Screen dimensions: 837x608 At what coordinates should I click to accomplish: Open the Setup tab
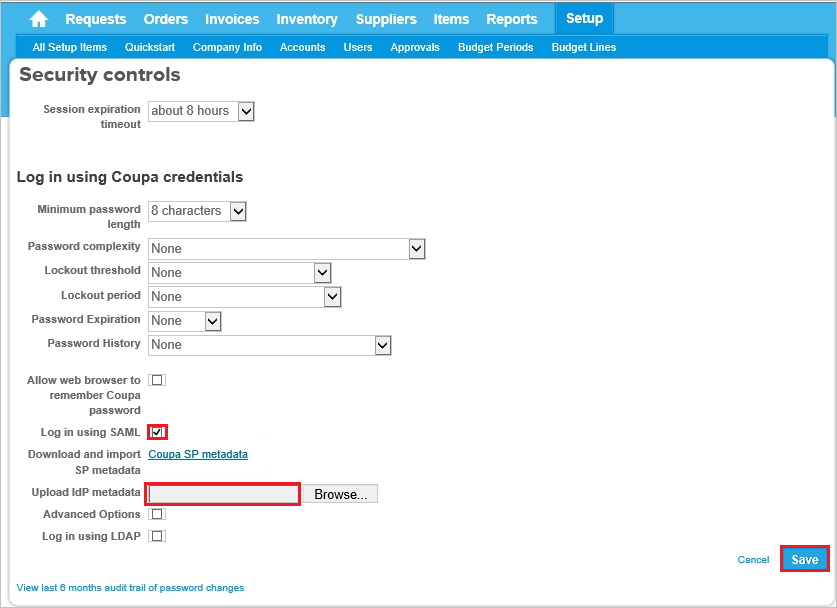(584, 18)
